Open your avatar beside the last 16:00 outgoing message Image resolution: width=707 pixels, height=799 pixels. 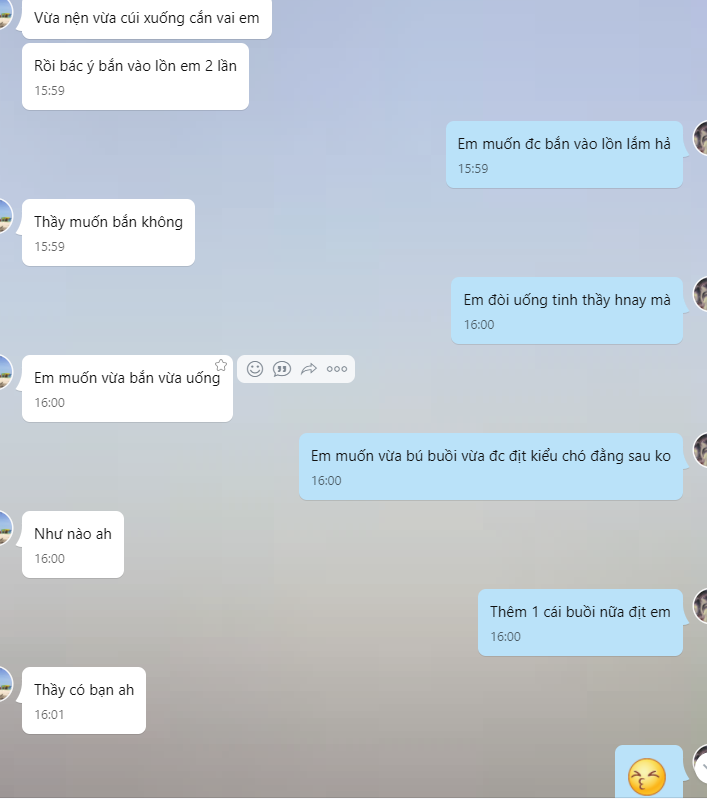(x=700, y=606)
